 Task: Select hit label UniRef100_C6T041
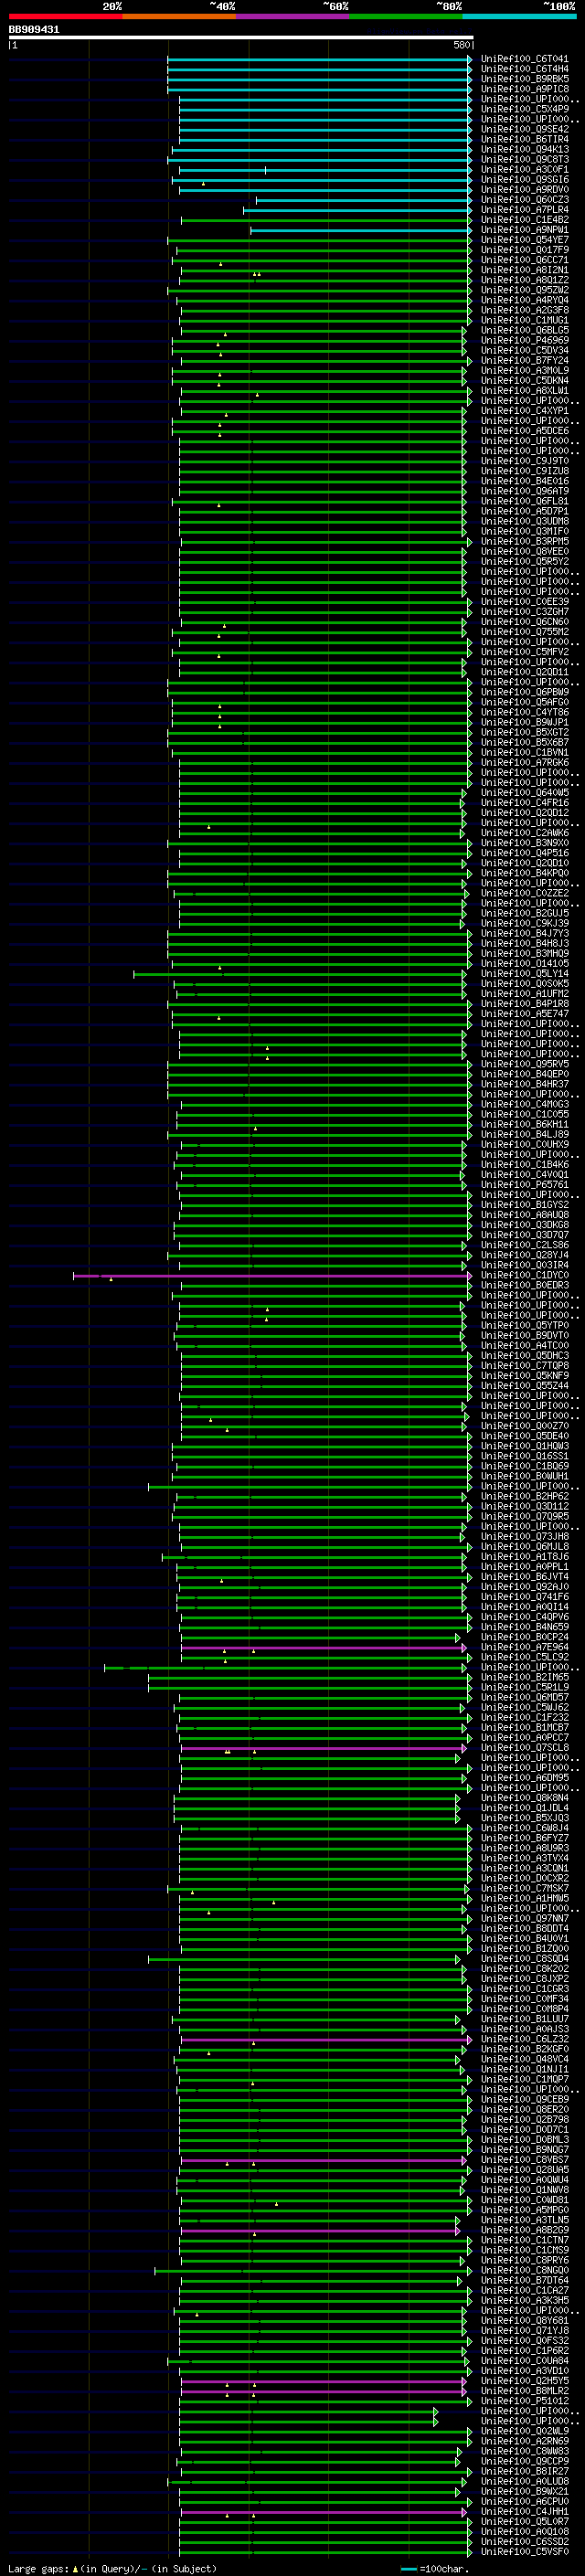524,59
